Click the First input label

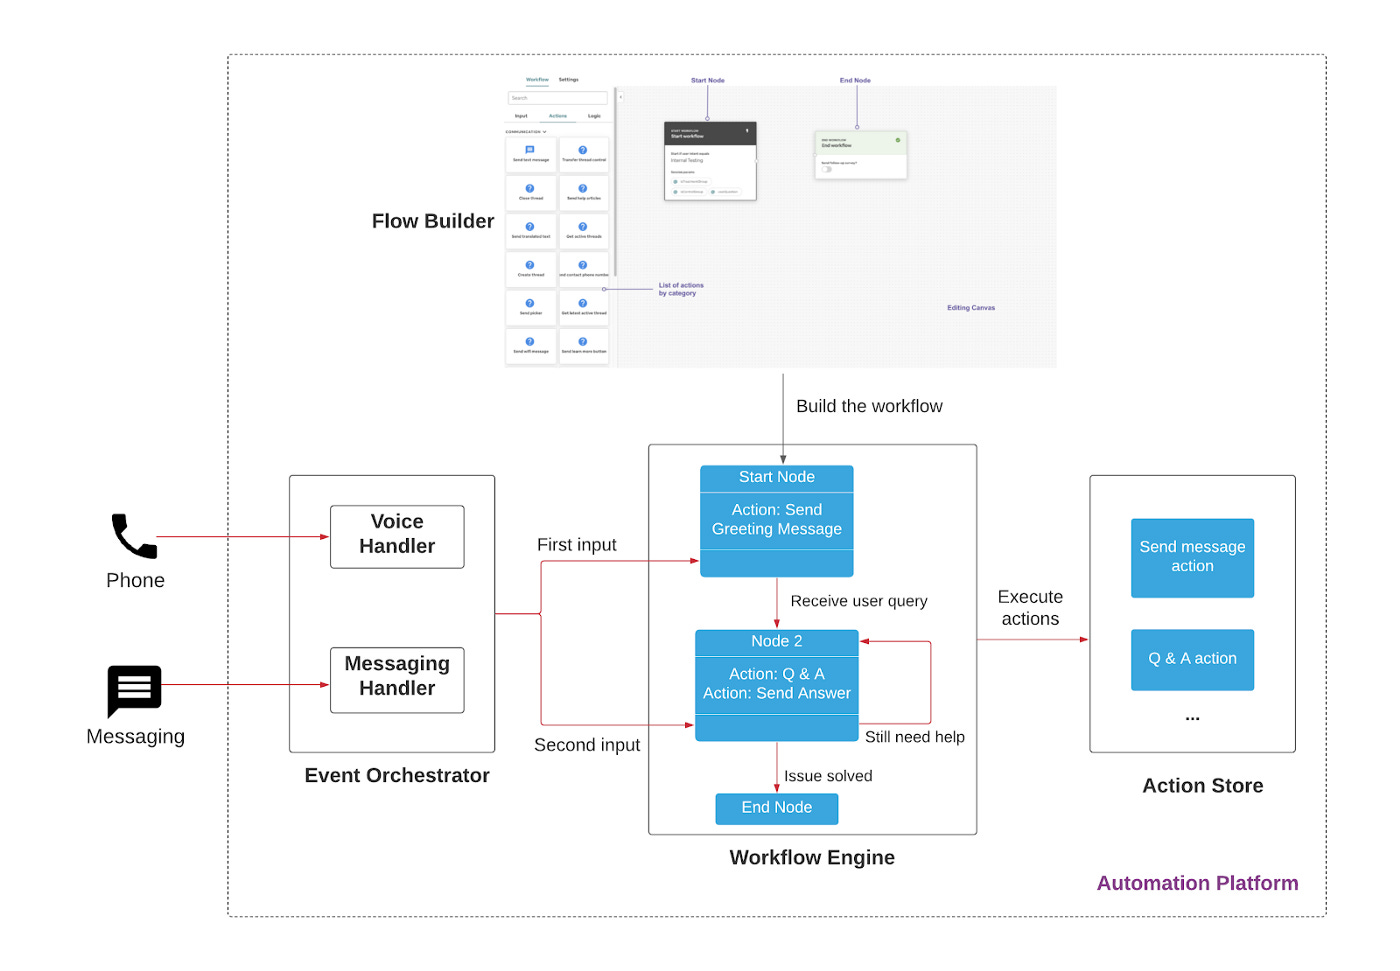[x=577, y=545]
